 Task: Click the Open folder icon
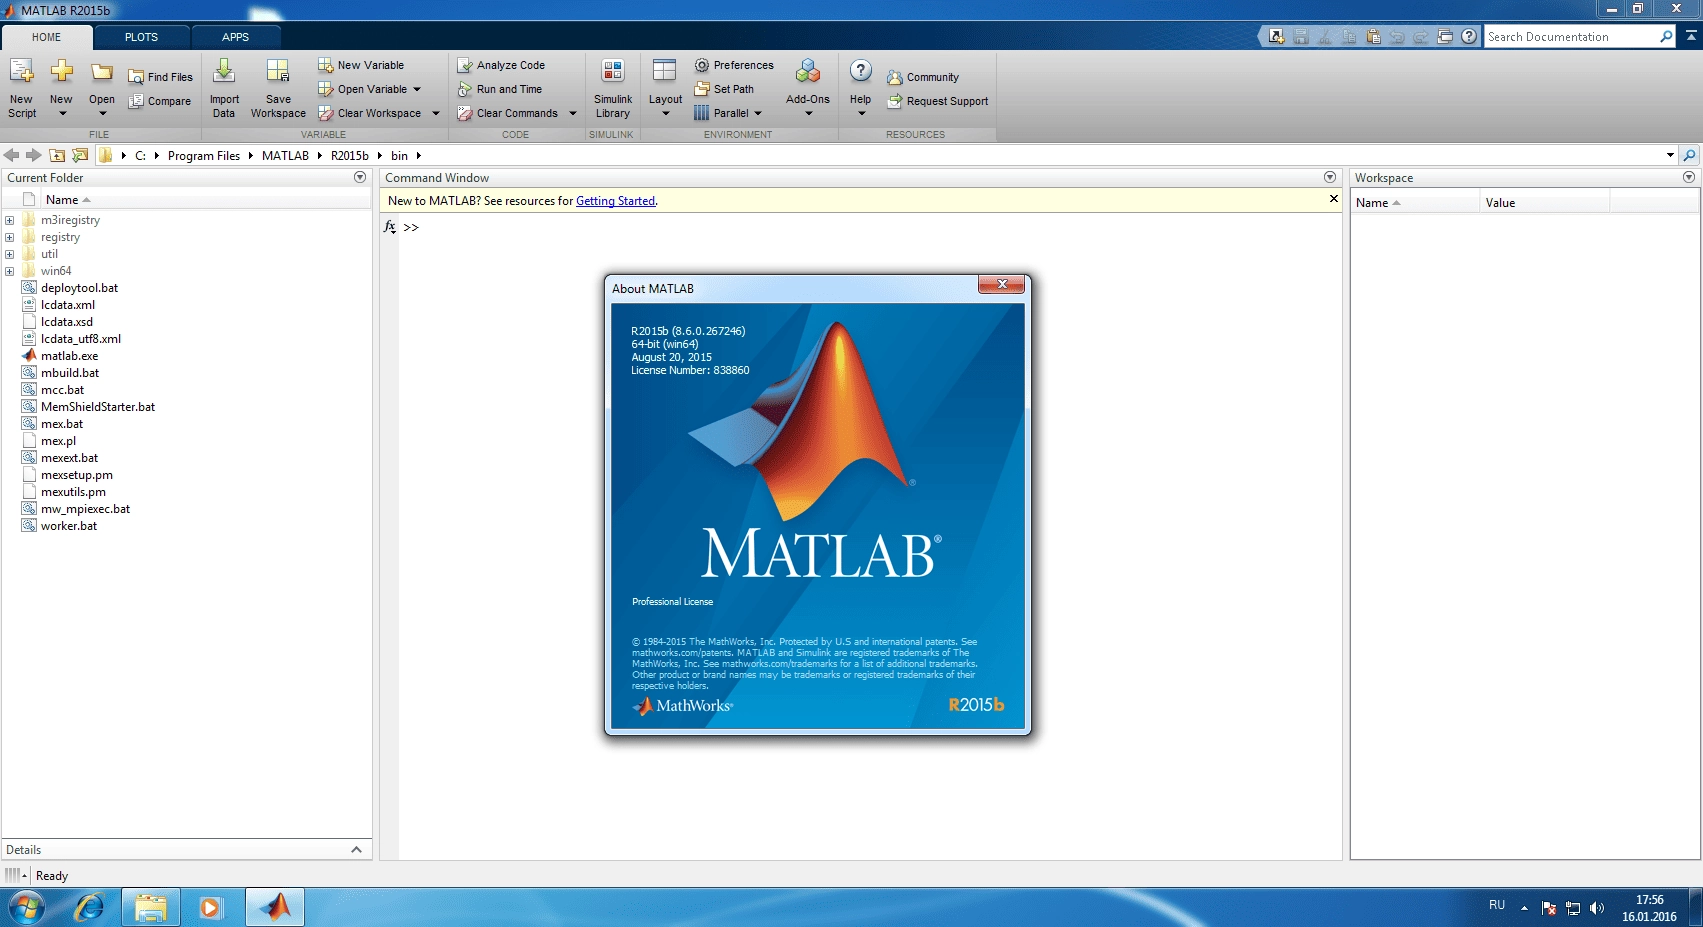[x=102, y=72]
